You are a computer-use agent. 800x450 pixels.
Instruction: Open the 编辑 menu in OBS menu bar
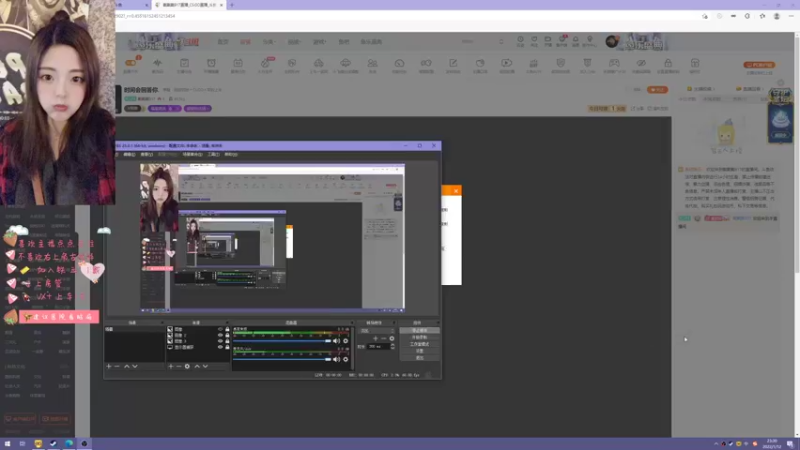tap(129, 155)
